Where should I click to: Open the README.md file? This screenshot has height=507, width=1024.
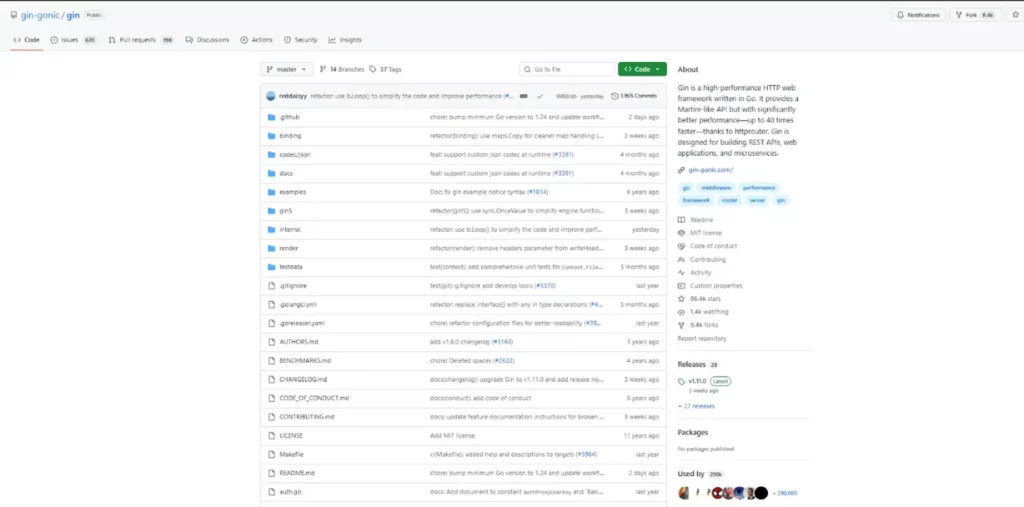coord(297,472)
